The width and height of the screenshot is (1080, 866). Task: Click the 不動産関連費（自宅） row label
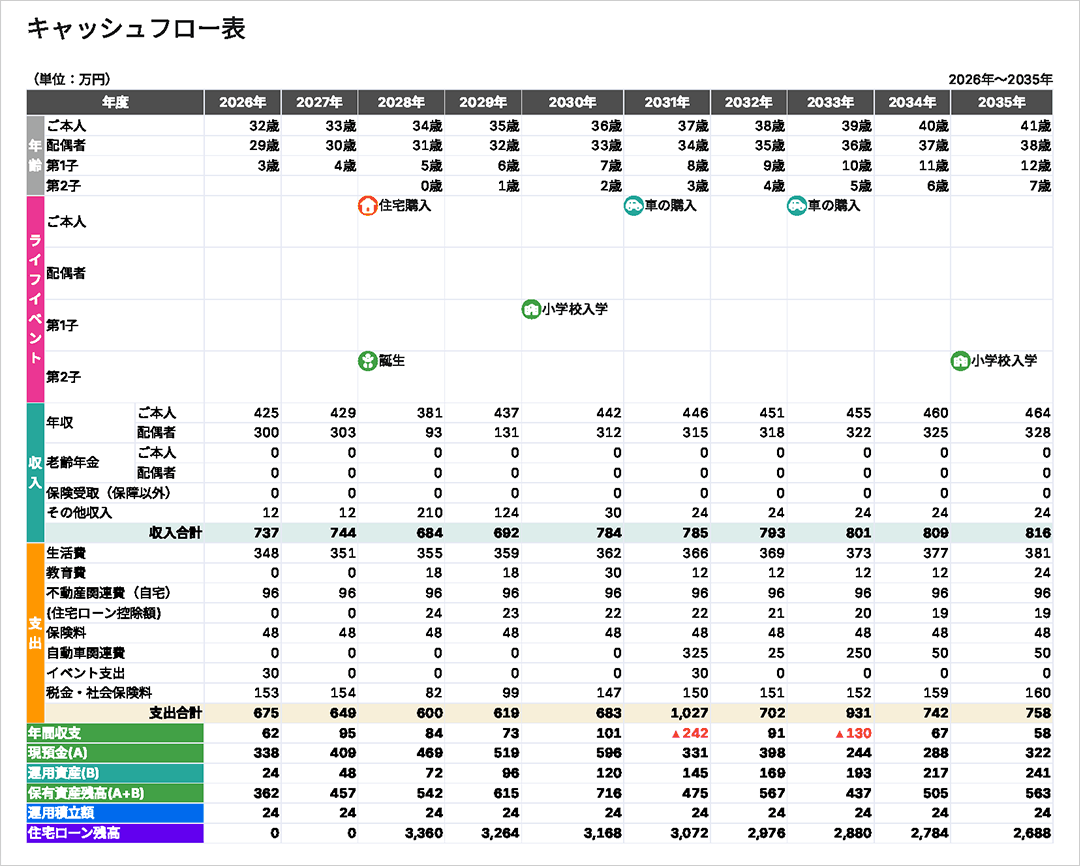coord(109,592)
